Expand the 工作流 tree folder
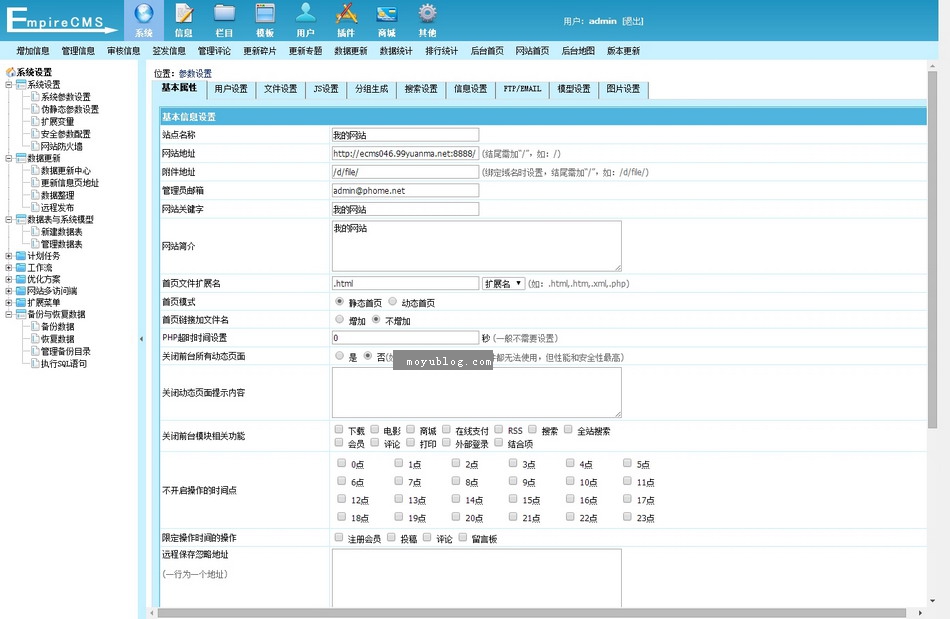 [x=8, y=267]
